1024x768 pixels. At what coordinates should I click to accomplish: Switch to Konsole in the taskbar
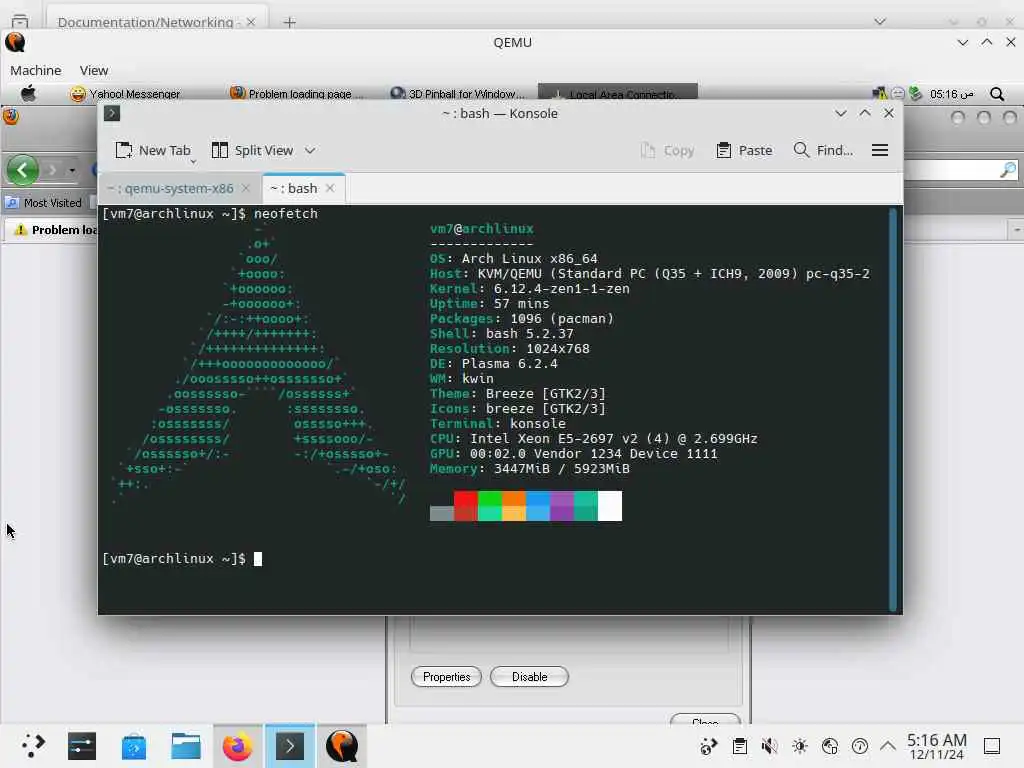(x=290, y=746)
